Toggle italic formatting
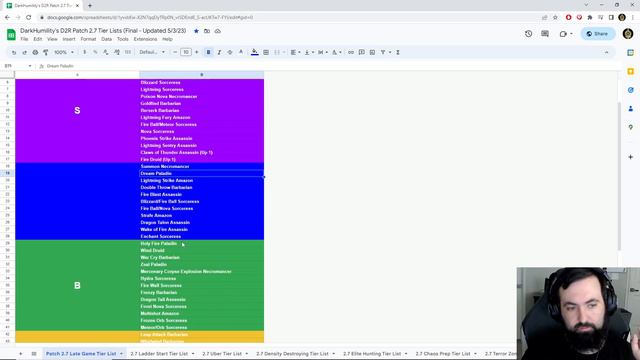This screenshot has height=360, width=640. click(219, 52)
